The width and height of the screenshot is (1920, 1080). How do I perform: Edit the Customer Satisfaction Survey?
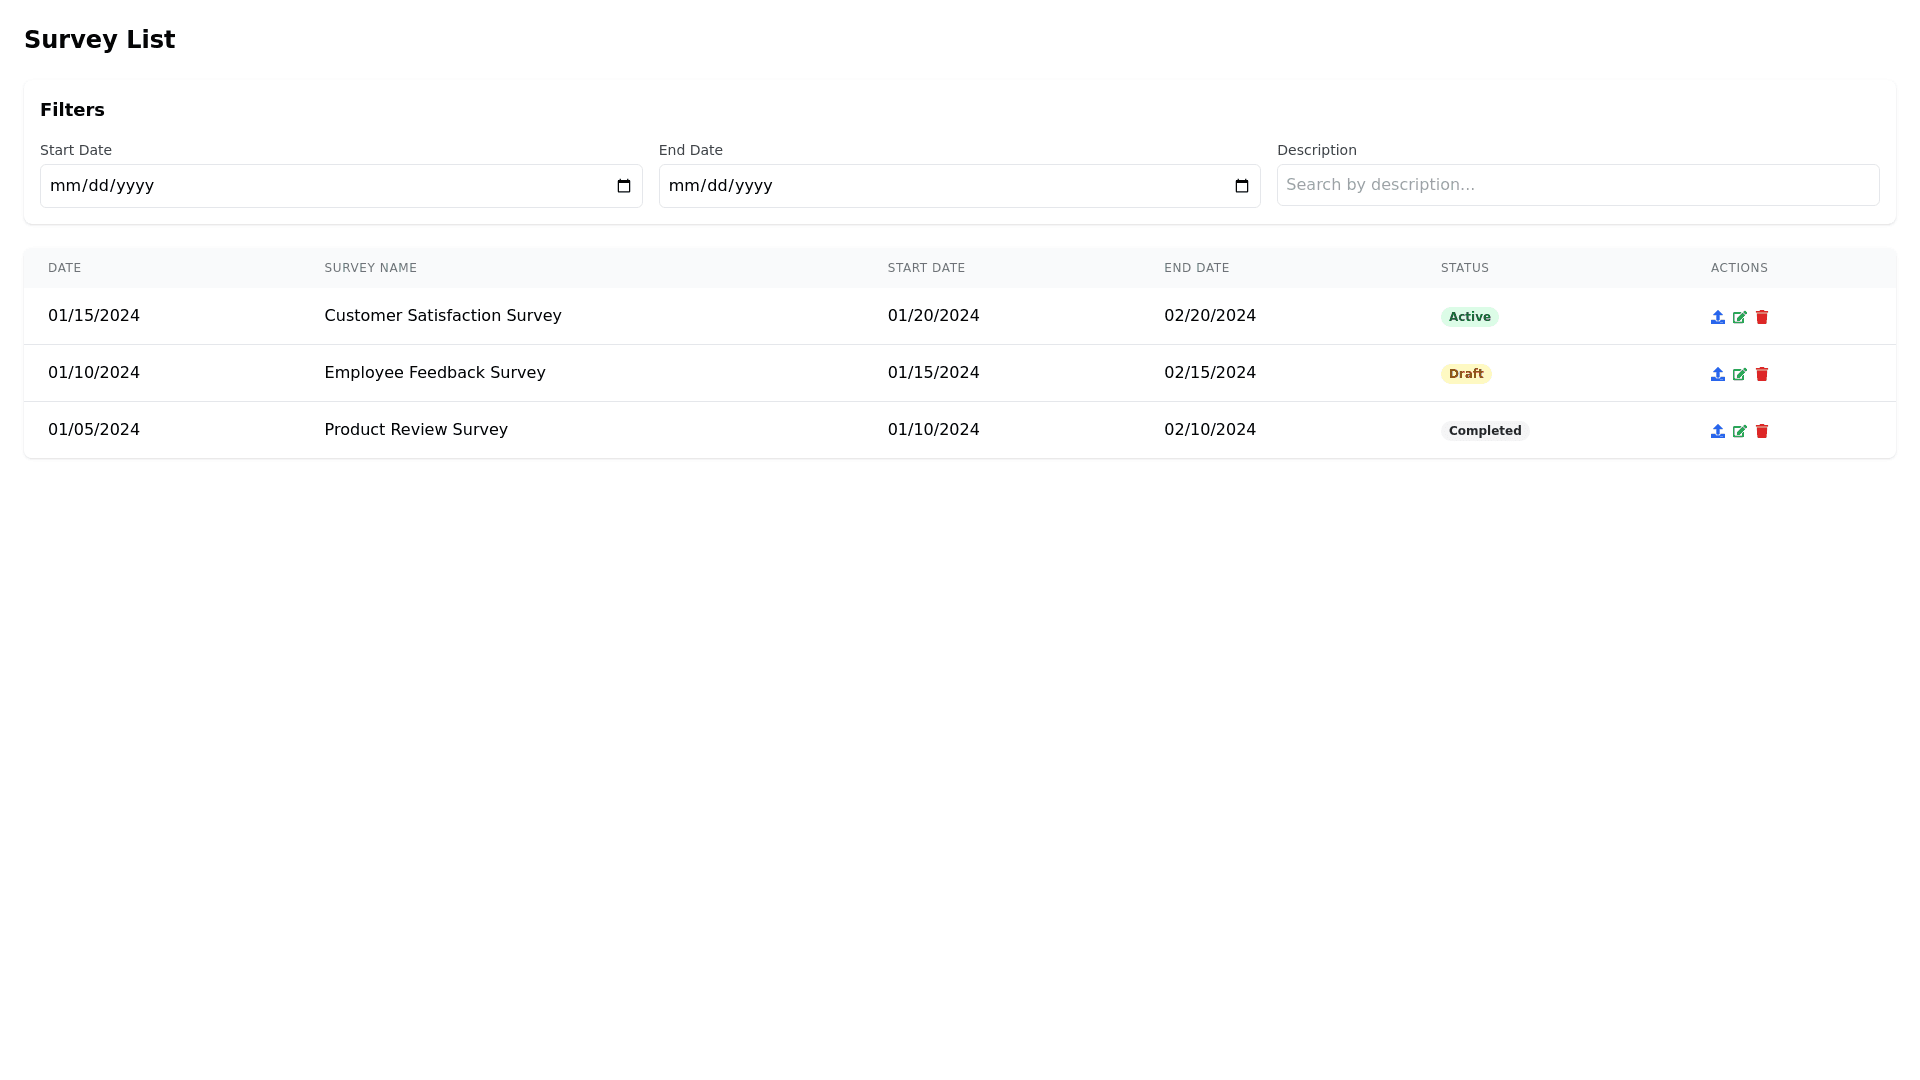pyautogui.click(x=1739, y=317)
